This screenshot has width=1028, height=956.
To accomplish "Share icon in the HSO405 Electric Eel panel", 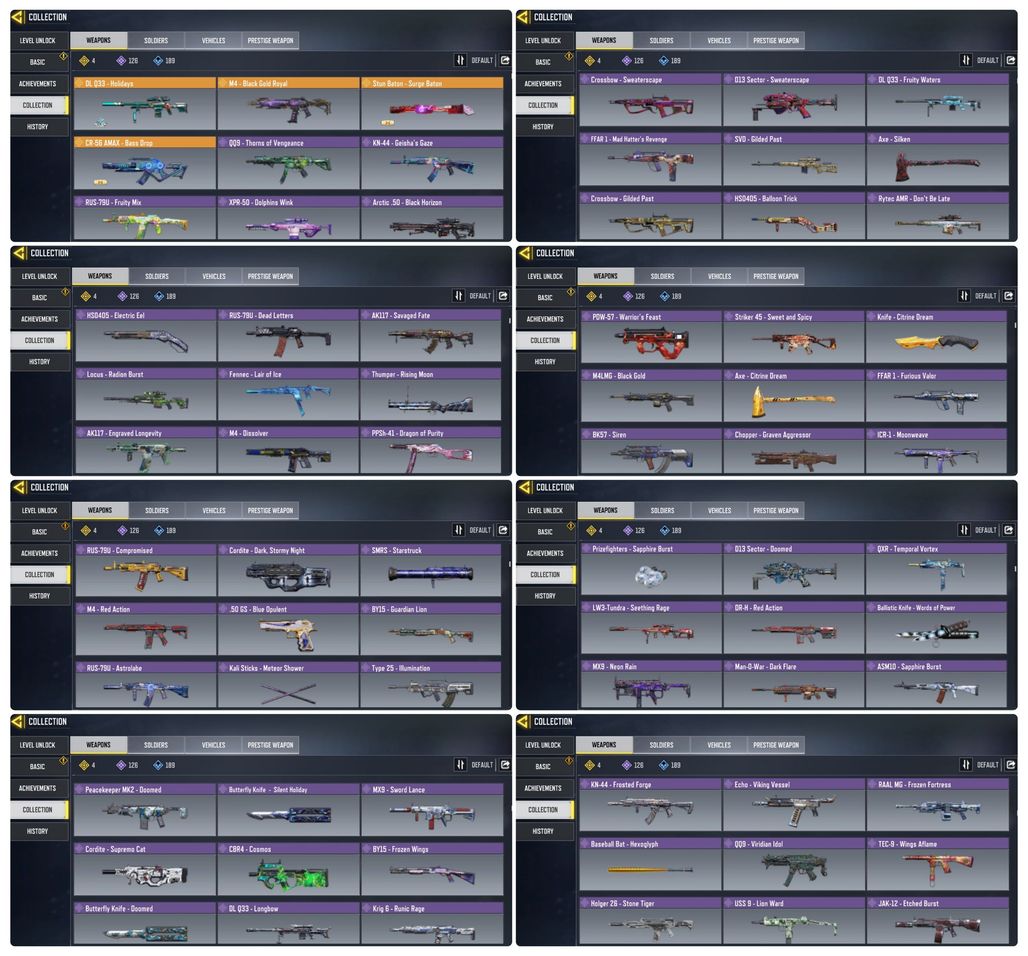I will (x=504, y=296).
